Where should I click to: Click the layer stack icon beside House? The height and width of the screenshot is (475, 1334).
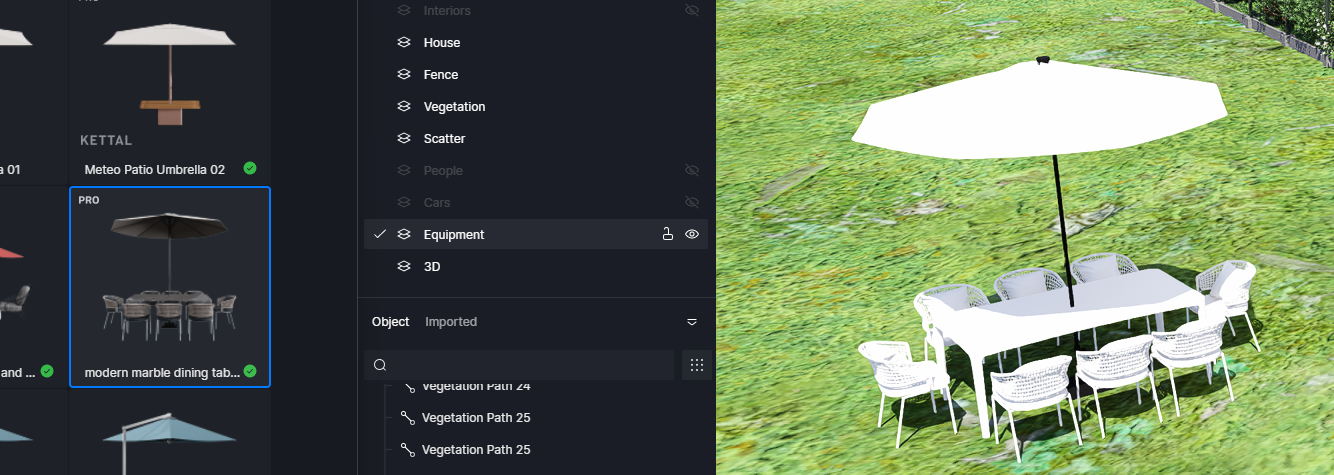pyautogui.click(x=404, y=43)
